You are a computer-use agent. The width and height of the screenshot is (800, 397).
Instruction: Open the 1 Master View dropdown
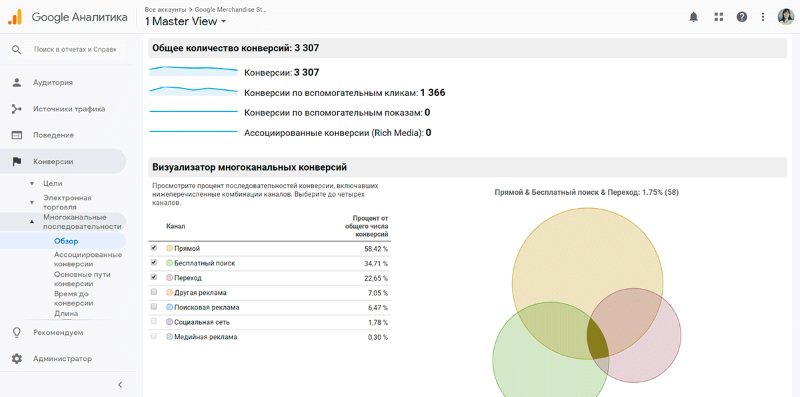point(185,21)
